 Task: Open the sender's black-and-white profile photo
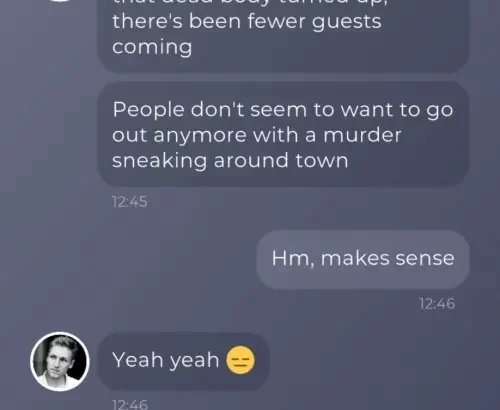60,361
